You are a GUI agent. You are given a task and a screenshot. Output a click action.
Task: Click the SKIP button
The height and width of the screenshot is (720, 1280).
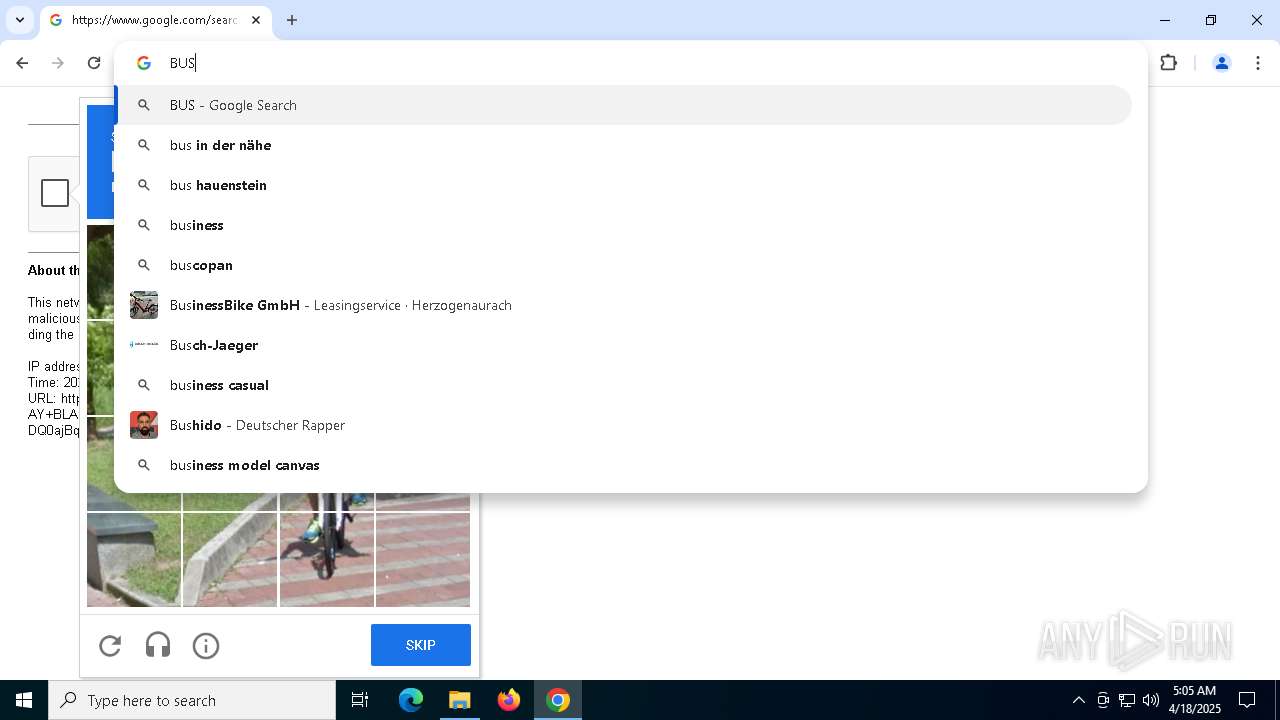421,645
